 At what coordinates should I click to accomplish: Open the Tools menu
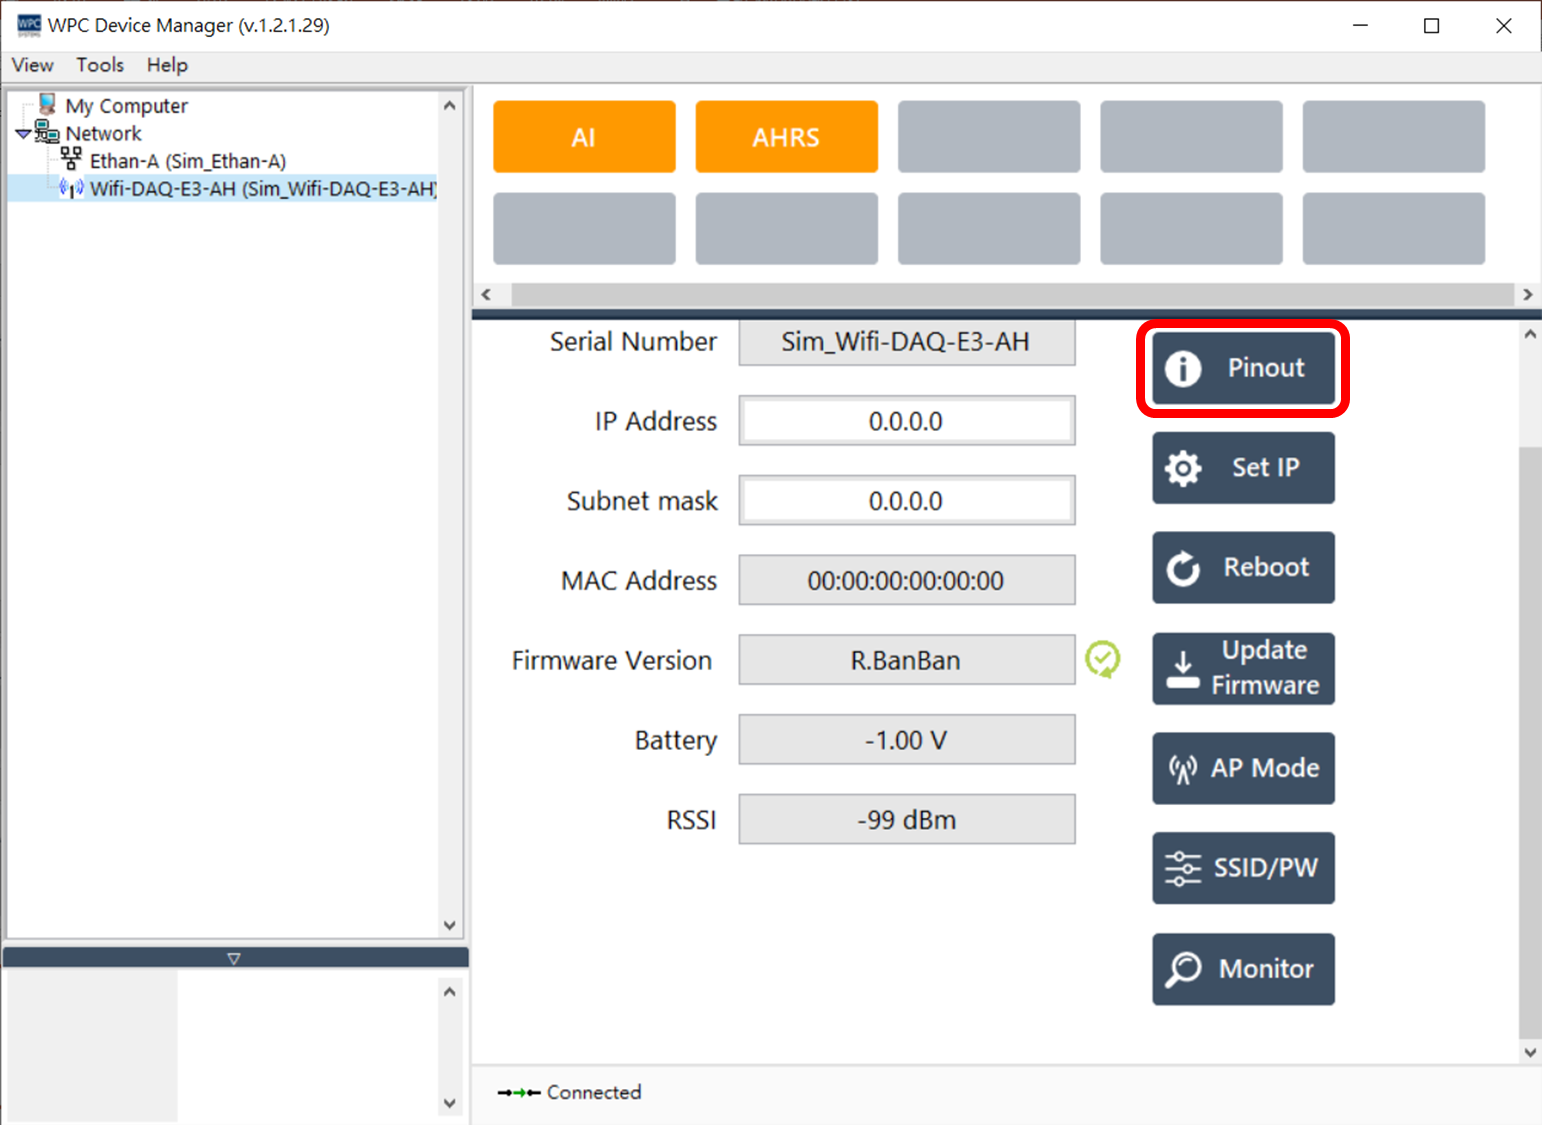coord(100,65)
